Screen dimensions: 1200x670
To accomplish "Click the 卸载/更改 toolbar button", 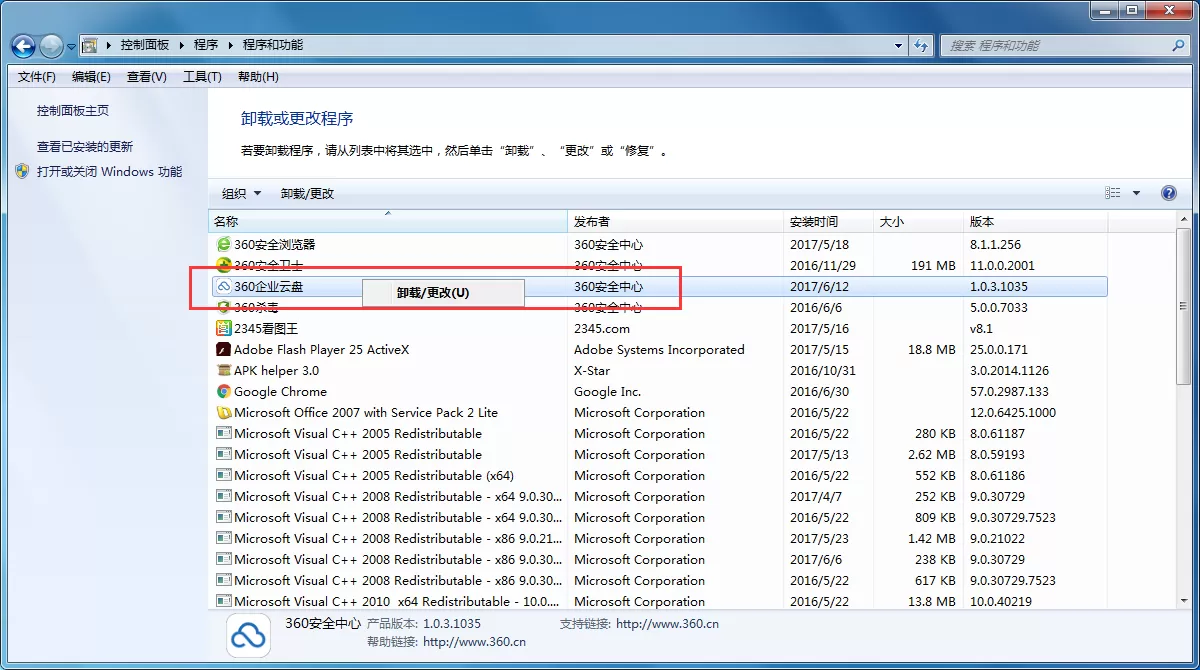I will (x=307, y=193).
